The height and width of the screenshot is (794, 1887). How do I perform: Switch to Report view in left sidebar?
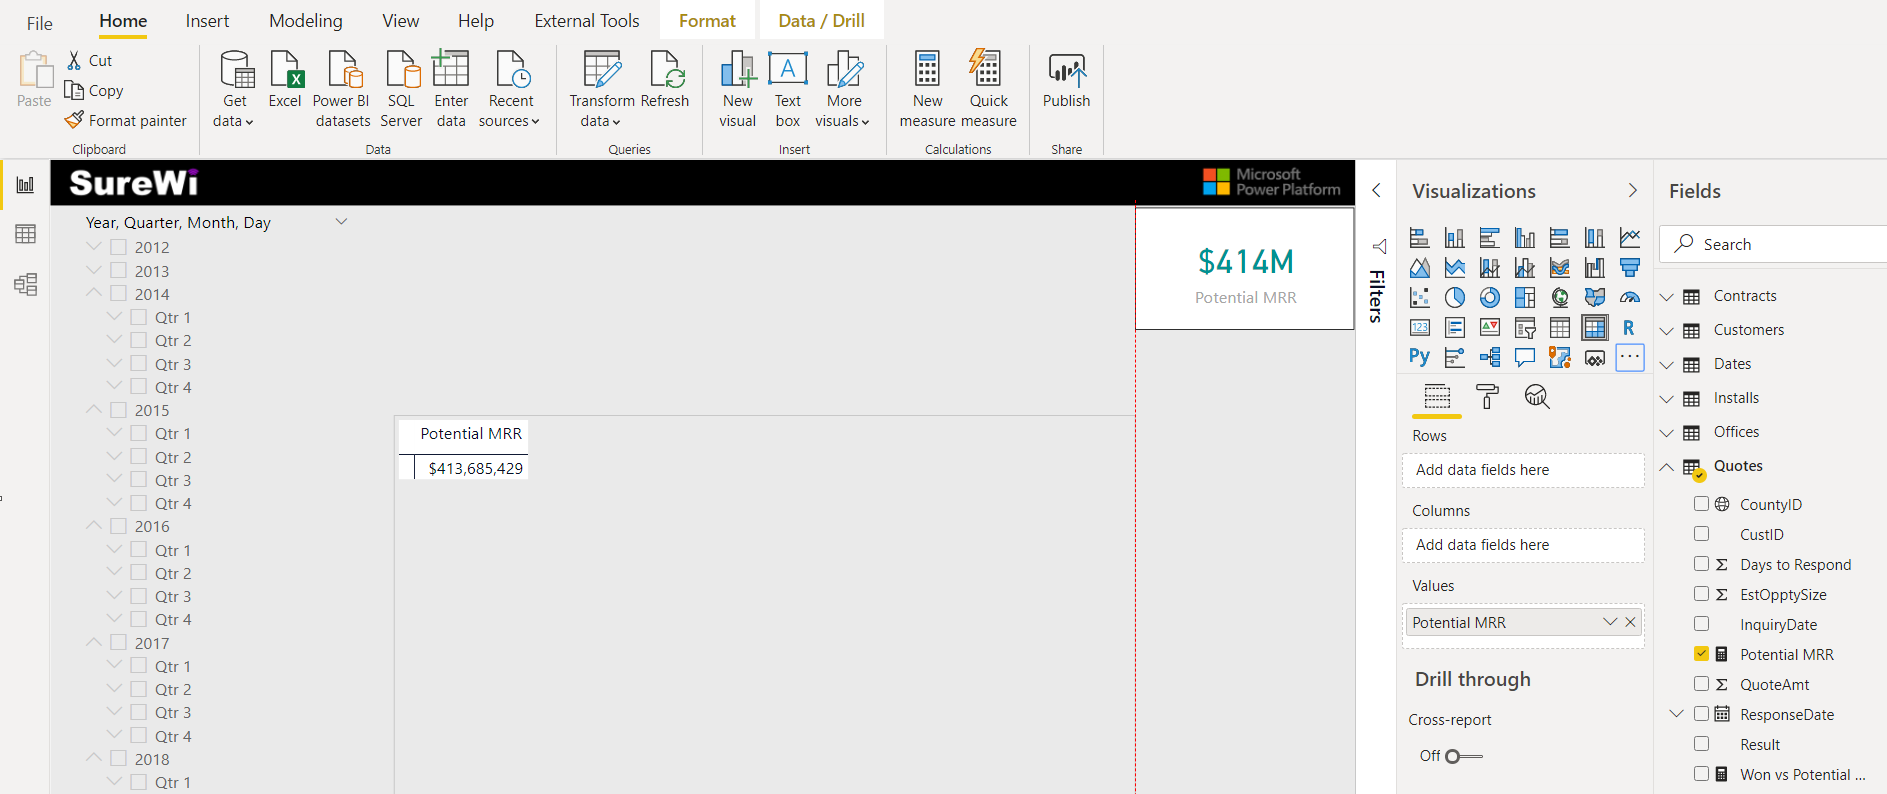(25, 185)
